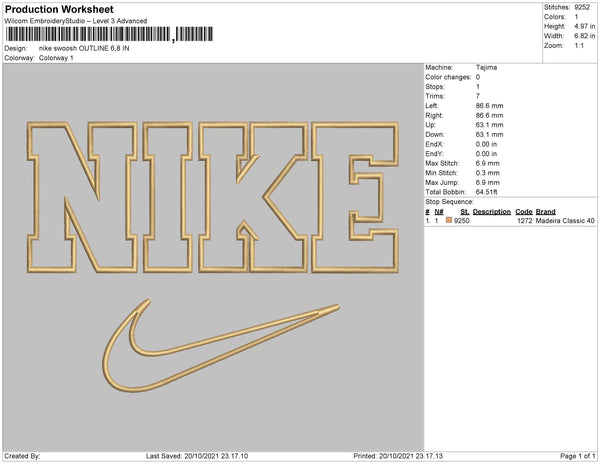Click the design name 'nike swoosh OUTLINE 6,8 IN'
Viewport: 600px width, 464px height.
click(84, 49)
